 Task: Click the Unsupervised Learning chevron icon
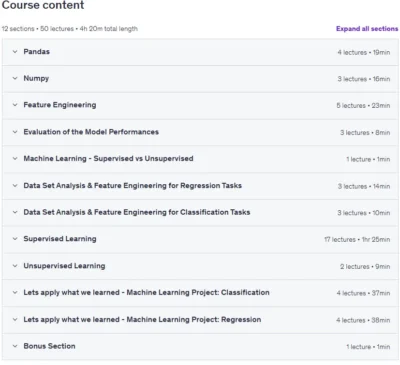15,266
